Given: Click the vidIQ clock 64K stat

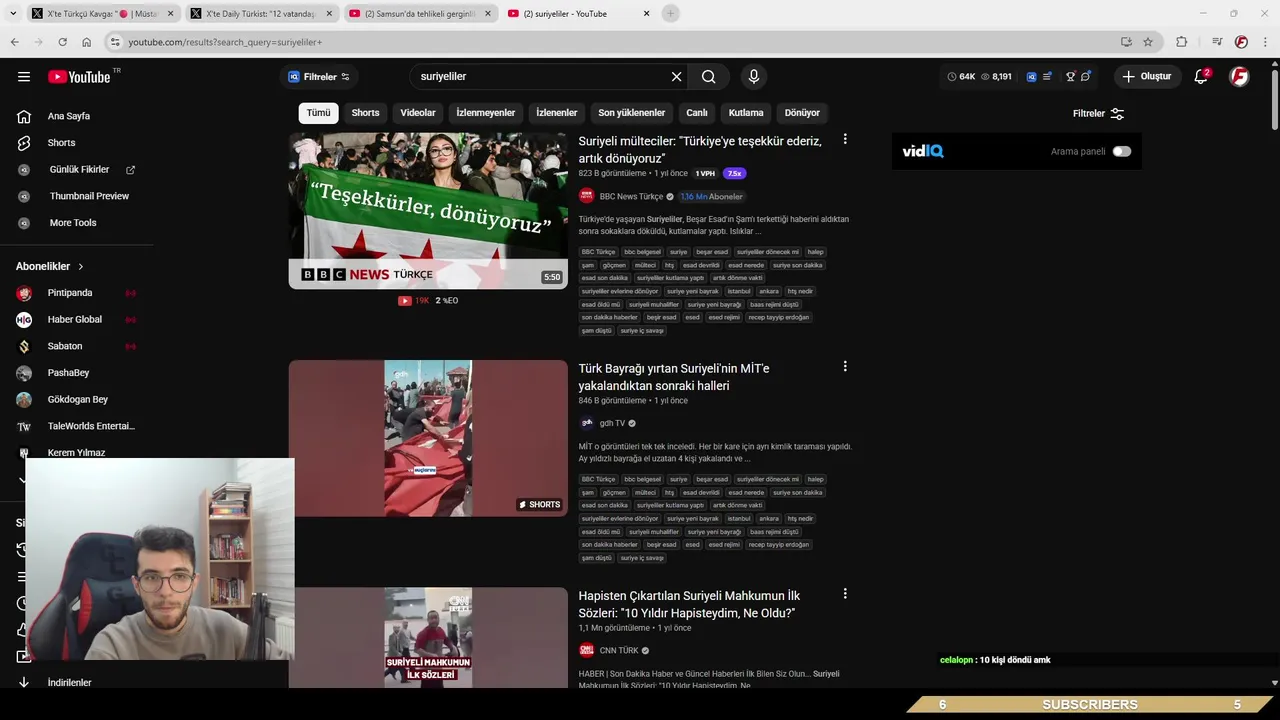Looking at the screenshot, I should coord(961,77).
